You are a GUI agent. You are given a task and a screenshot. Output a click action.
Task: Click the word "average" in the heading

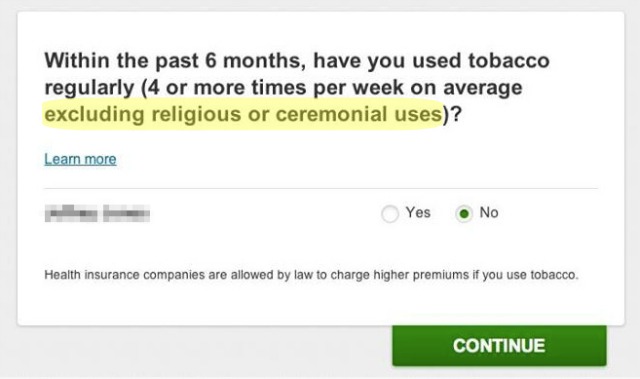(x=482, y=88)
